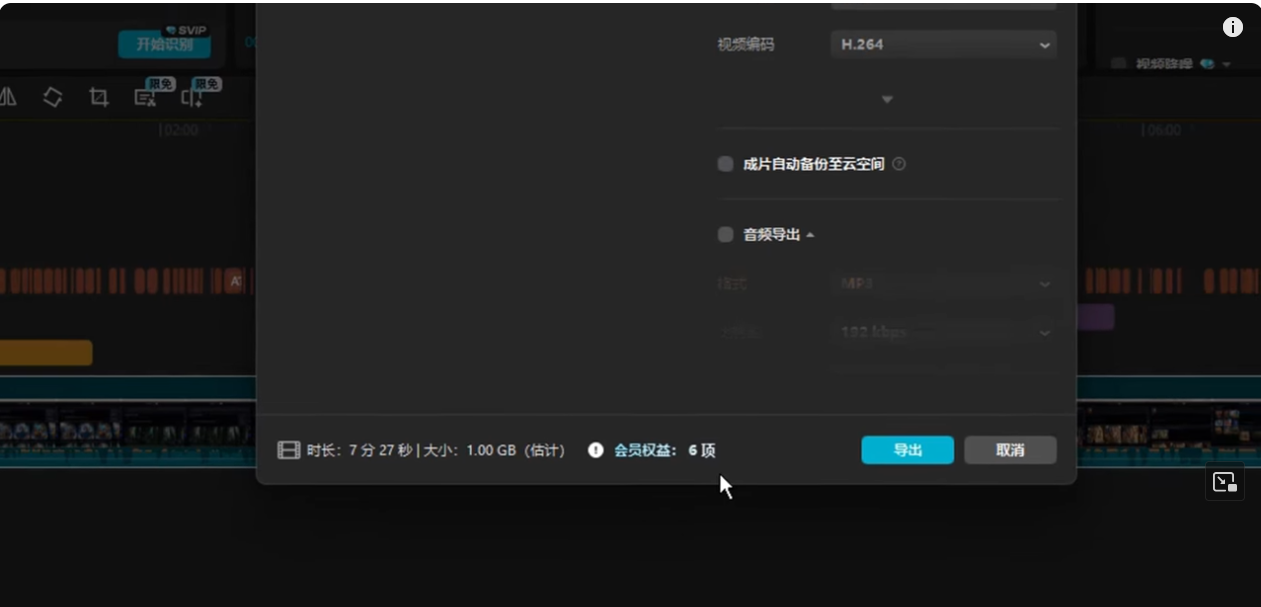
Task: Enable 成片自动备份至云空间 checkbox
Action: pyautogui.click(x=726, y=164)
